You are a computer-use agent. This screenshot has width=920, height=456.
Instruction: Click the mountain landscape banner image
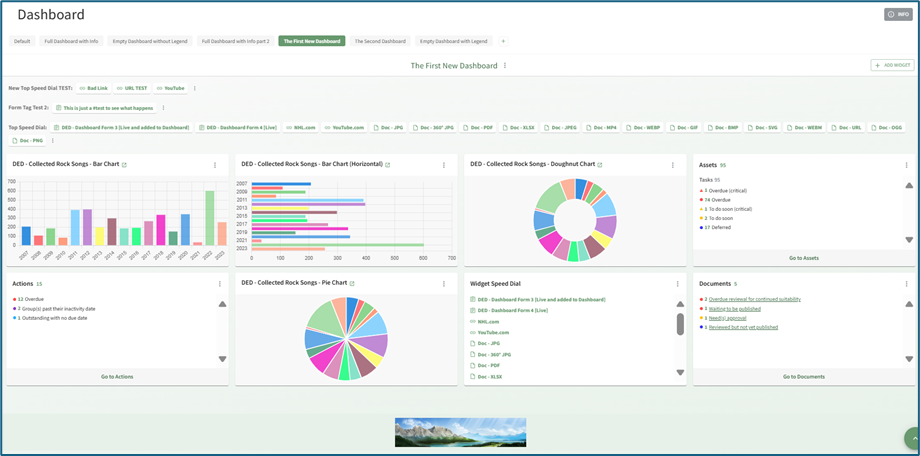pos(460,432)
